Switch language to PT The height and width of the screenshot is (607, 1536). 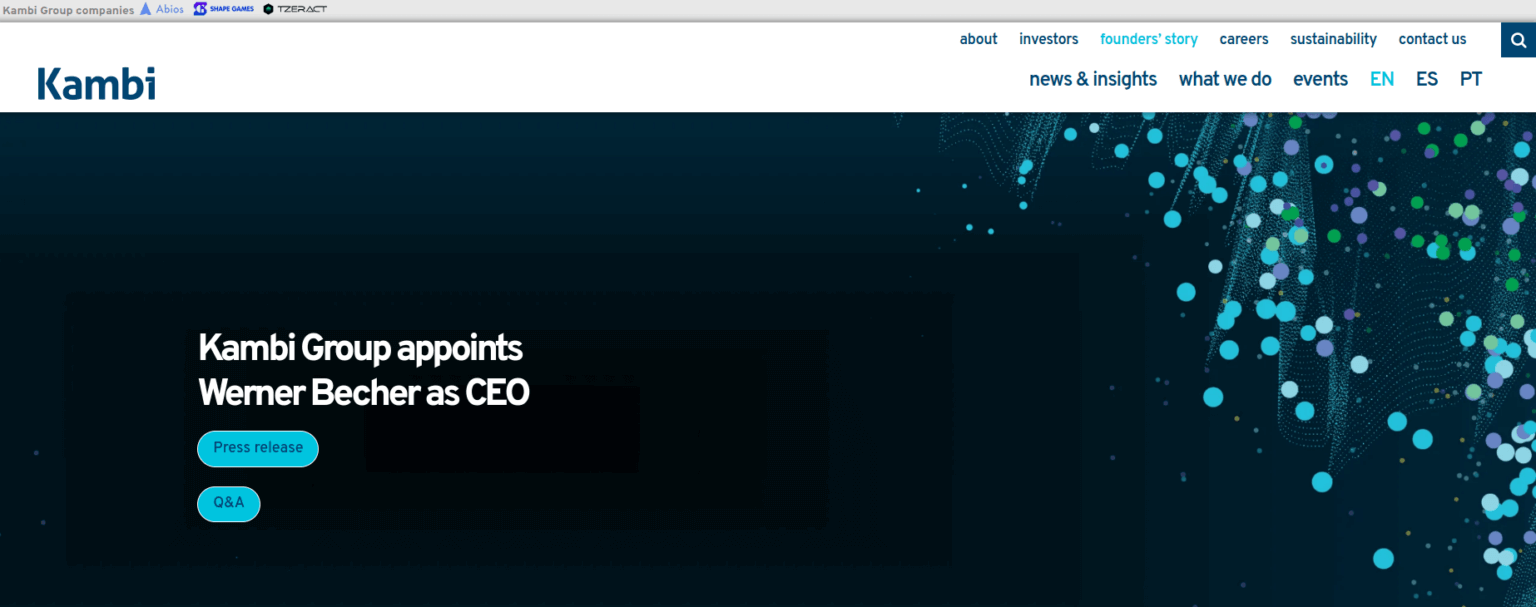1470,79
